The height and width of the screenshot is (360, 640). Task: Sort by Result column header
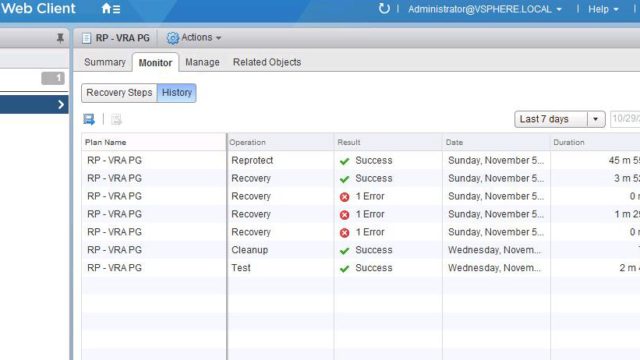pos(388,142)
